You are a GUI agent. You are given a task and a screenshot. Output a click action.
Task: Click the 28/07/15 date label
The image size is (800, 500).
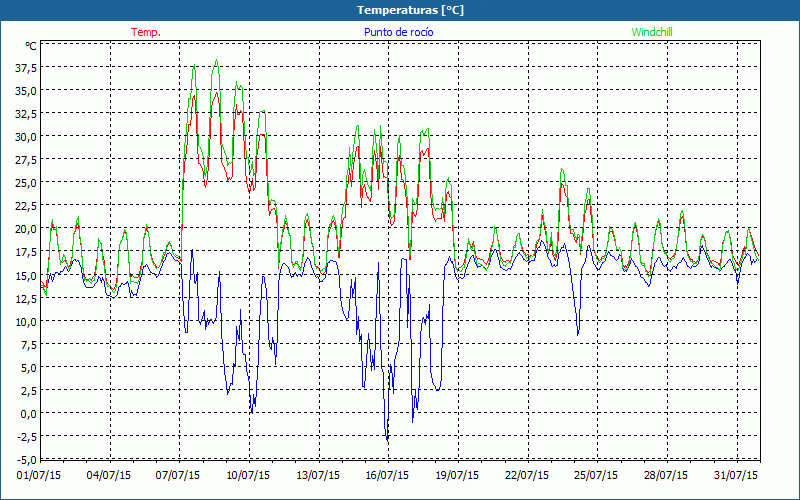coord(666,476)
